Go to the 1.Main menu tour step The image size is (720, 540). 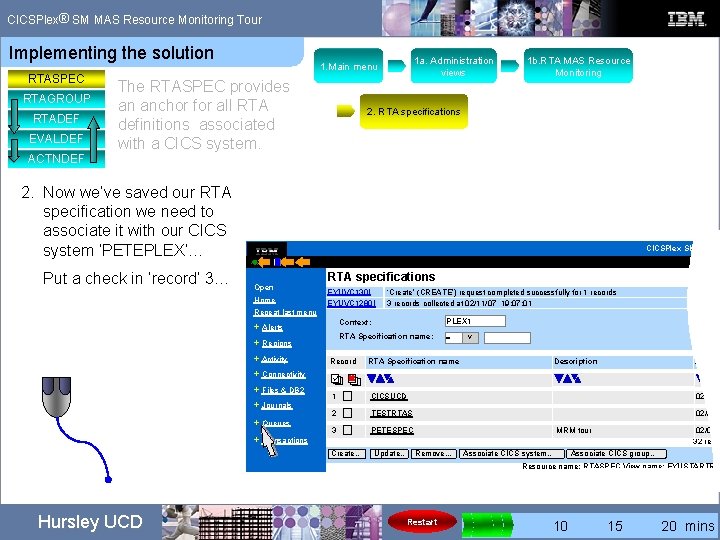coord(349,66)
